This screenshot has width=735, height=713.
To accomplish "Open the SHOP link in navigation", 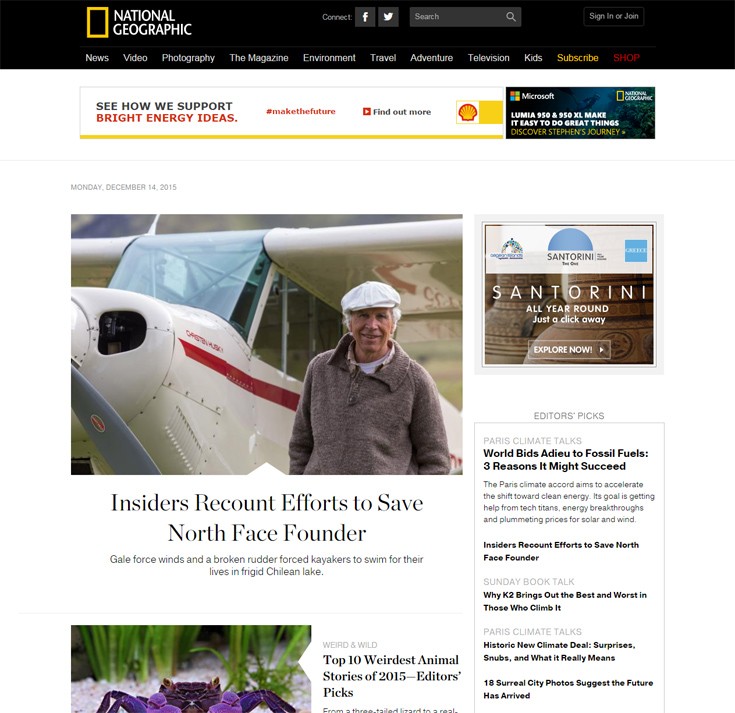I will pos(626,58).
